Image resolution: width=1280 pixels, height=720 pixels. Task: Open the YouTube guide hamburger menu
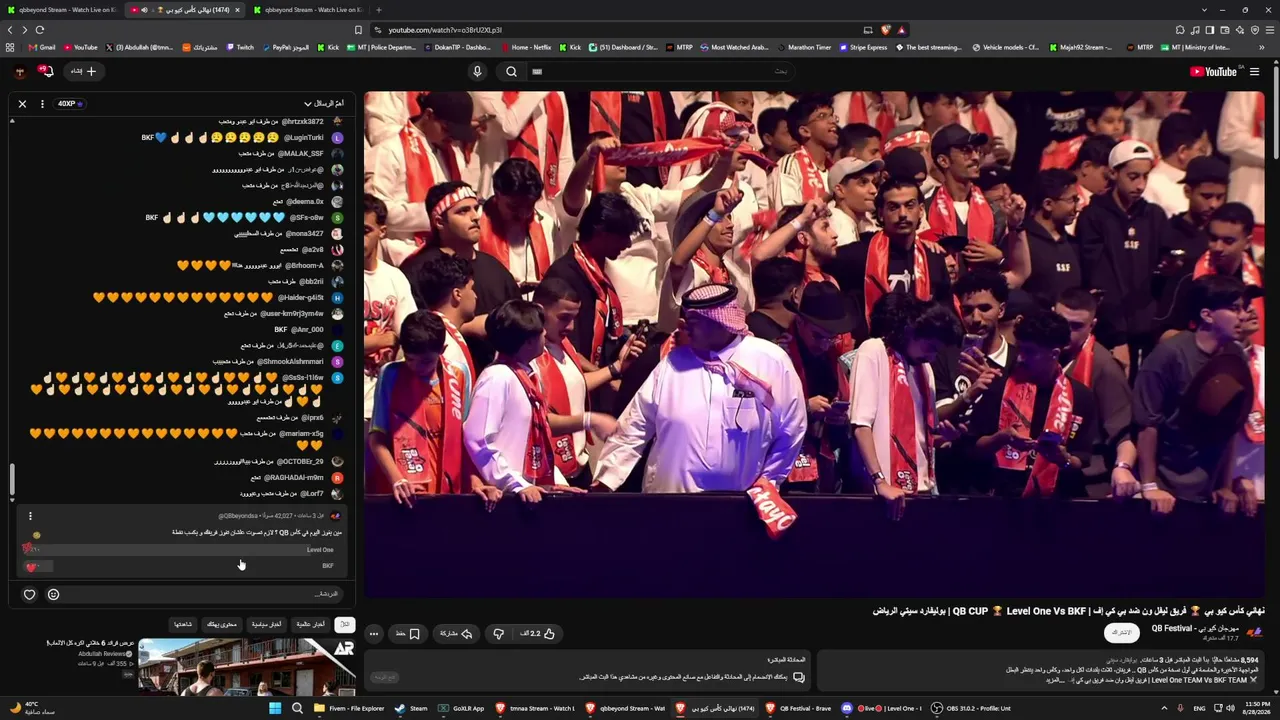(1254, 71)
